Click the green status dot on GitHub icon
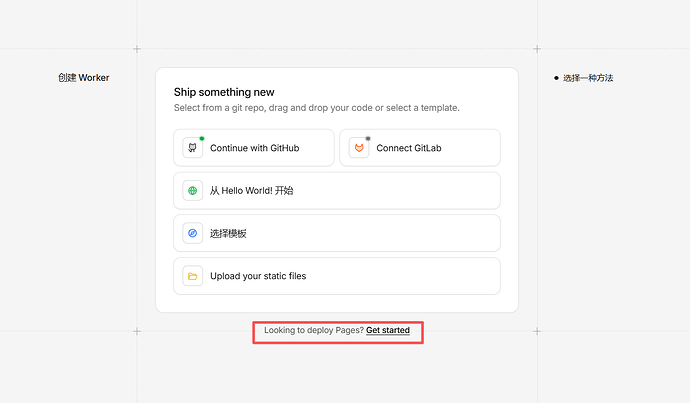Viewport: 690px width, 403px height. coord(202,139)
